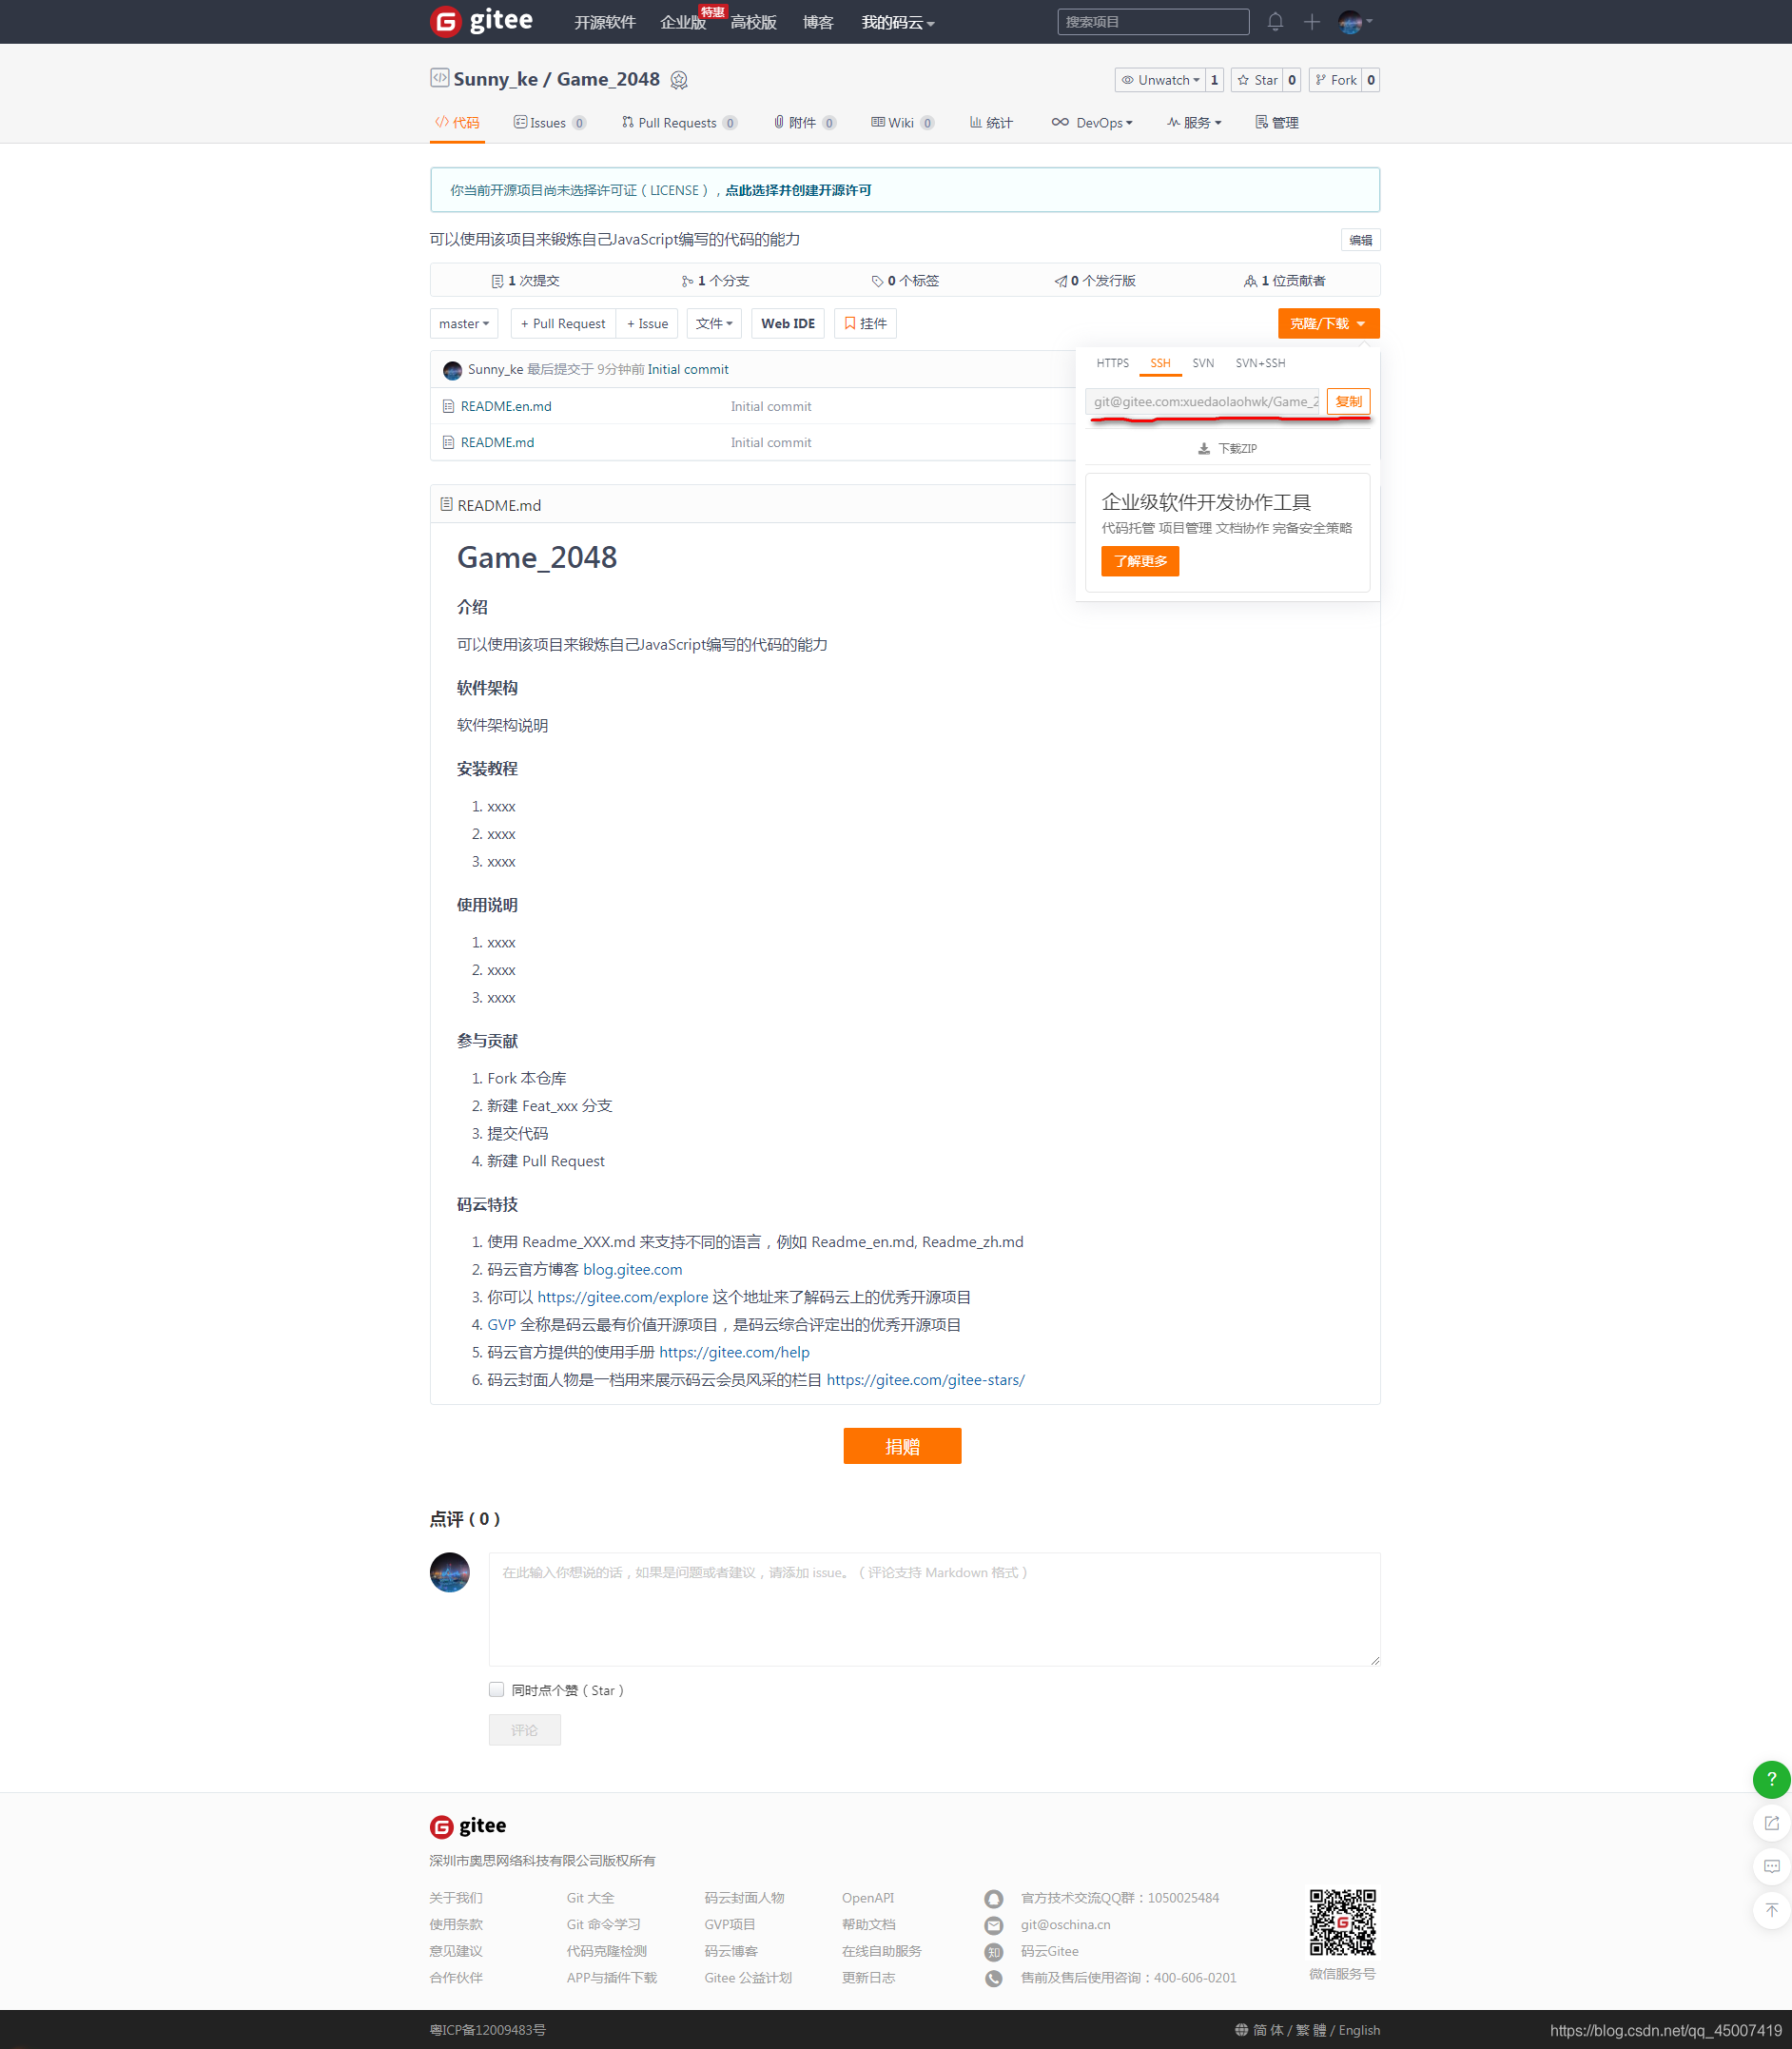Open the Pull Requests tab
The width and height of the screenshot is (1792, 2049).
(x=679, y=123)
